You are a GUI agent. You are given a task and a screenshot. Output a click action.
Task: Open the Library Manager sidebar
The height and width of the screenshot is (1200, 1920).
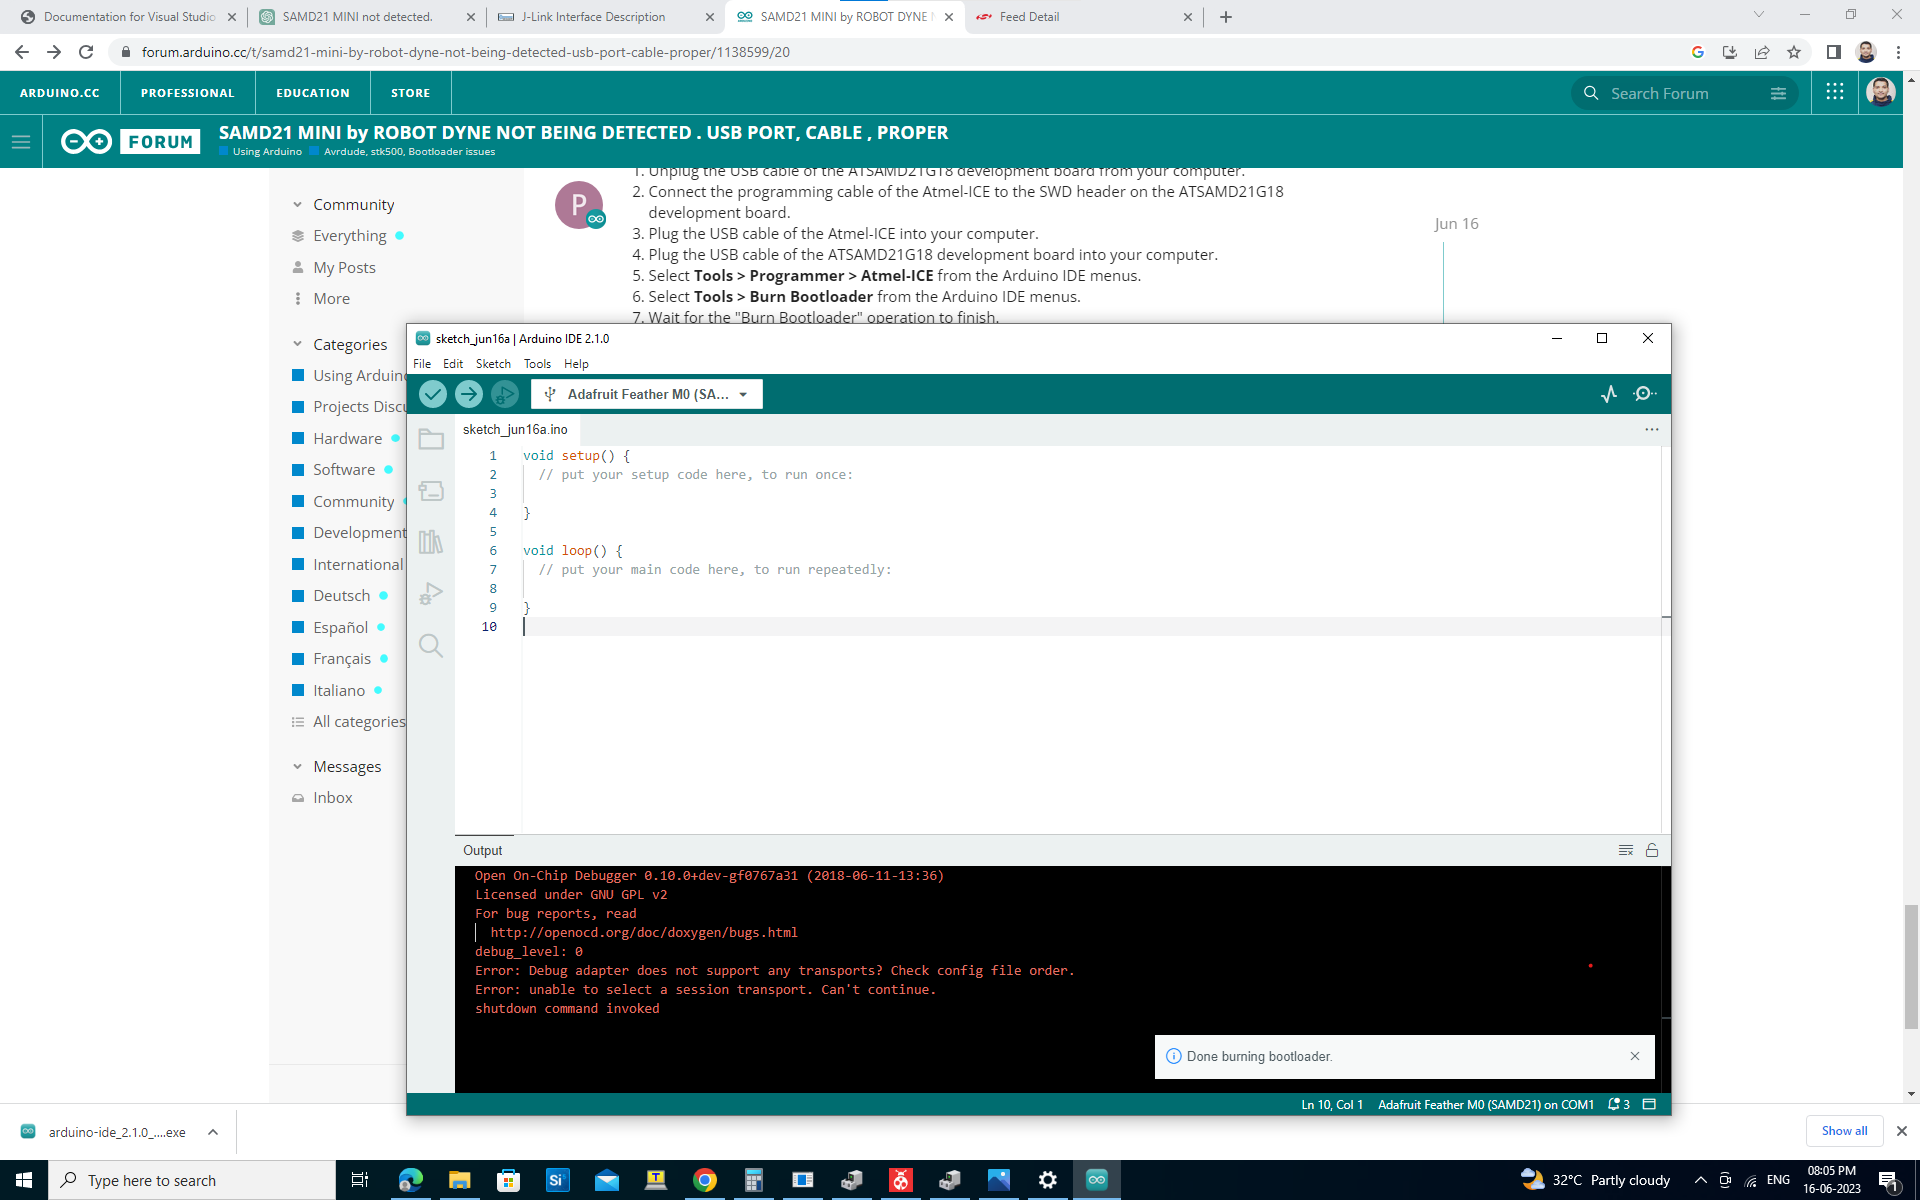431,542
